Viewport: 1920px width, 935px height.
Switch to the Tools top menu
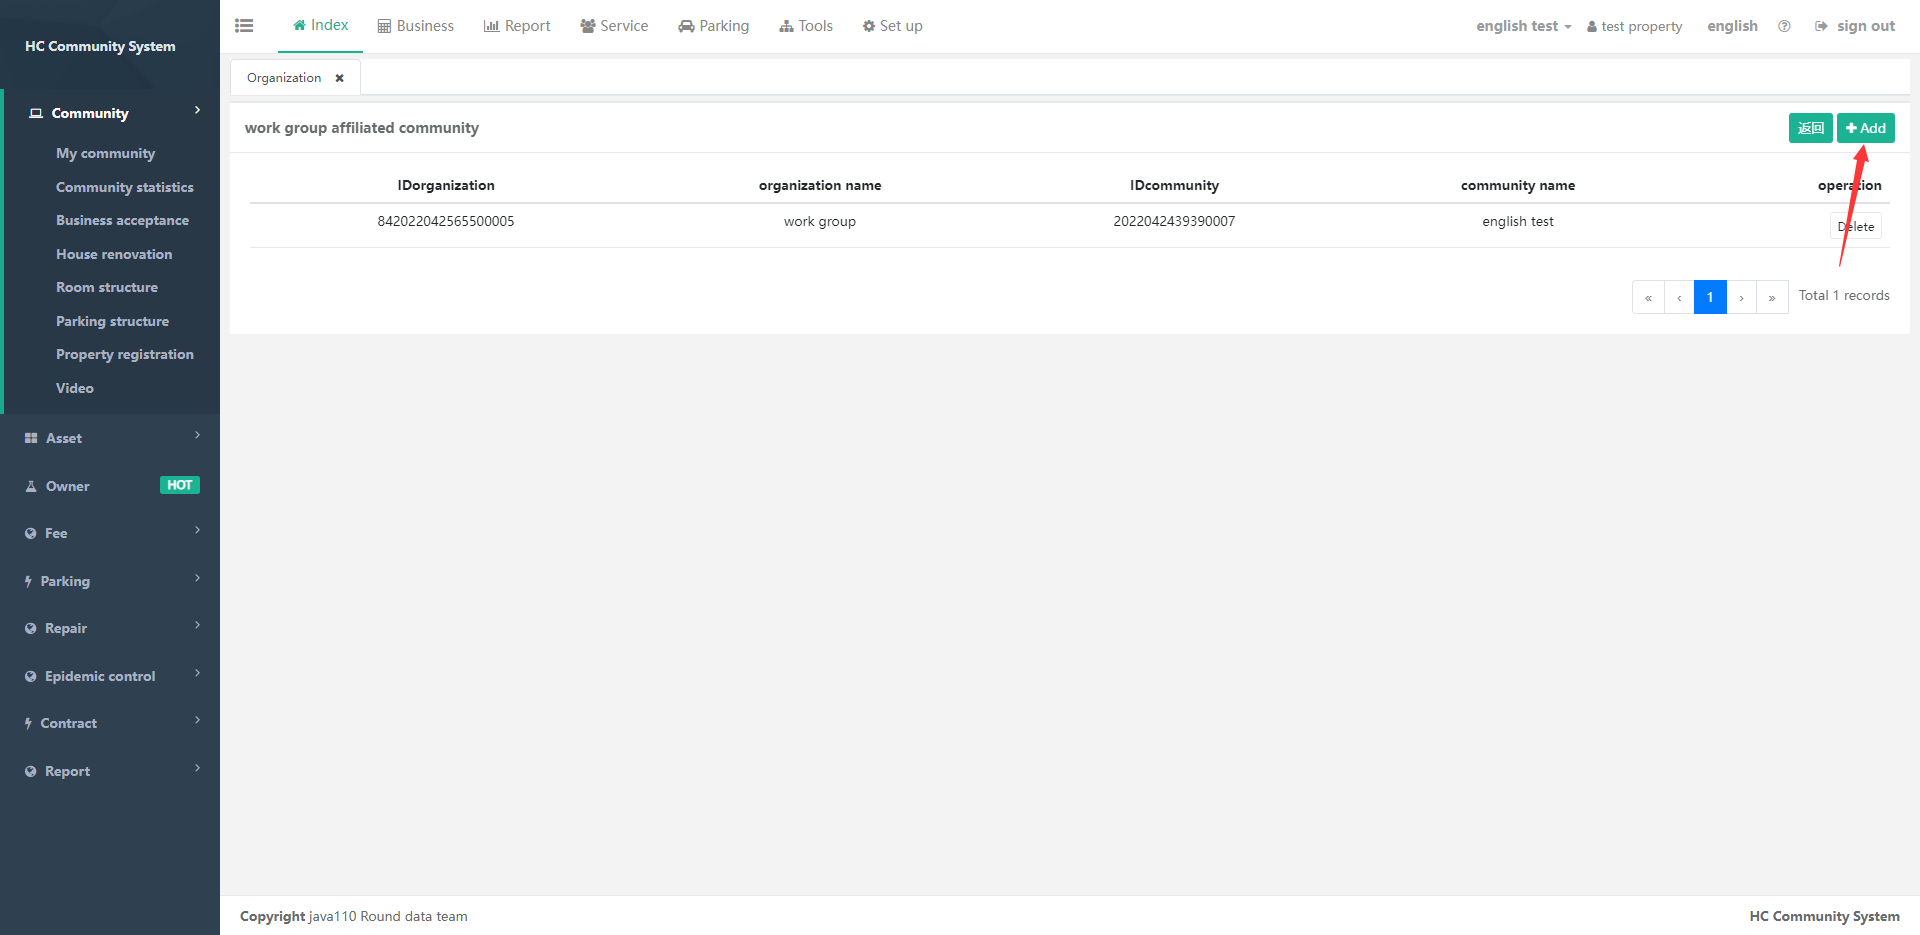tap(806, 26)
